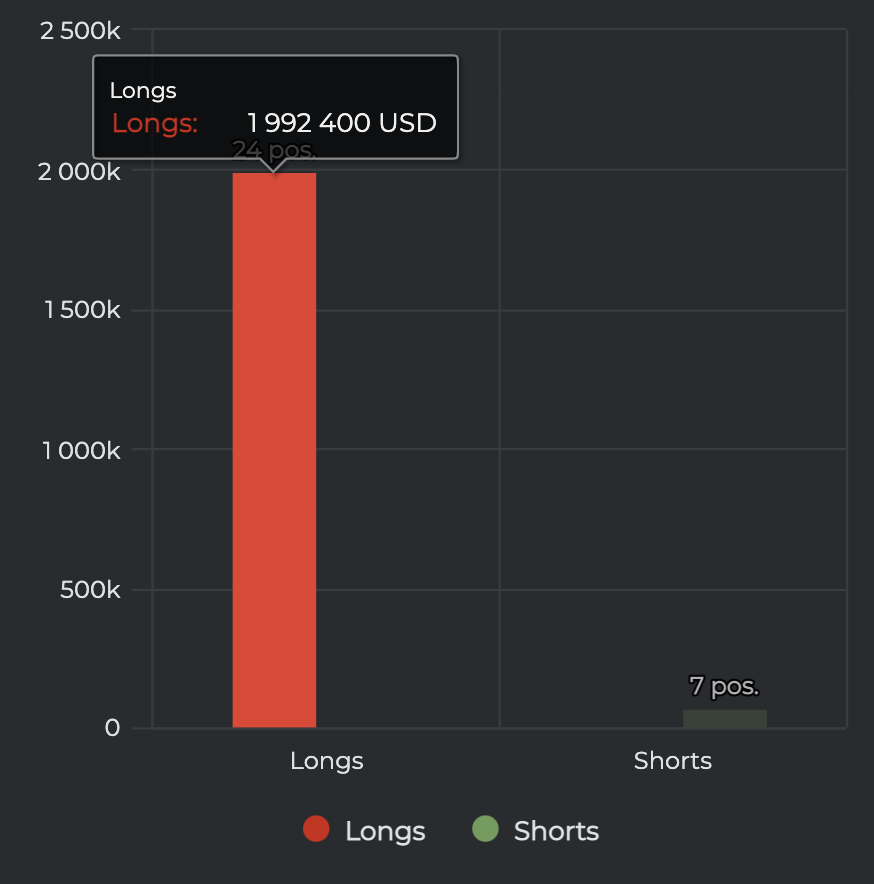
Task: Click the white Longs tooltip header
Action: pyautogui.click(x=143, y=90)
